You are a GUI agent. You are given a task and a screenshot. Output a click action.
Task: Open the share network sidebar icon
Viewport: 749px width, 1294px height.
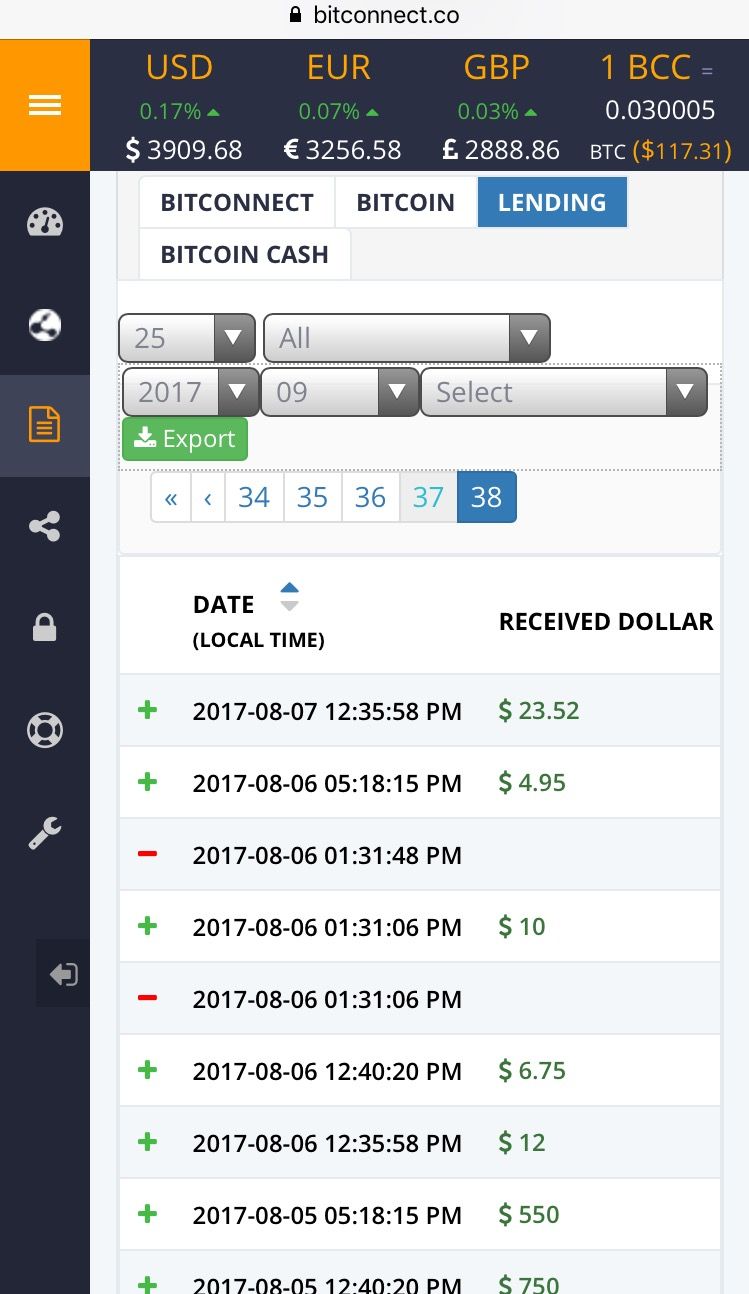45,526
